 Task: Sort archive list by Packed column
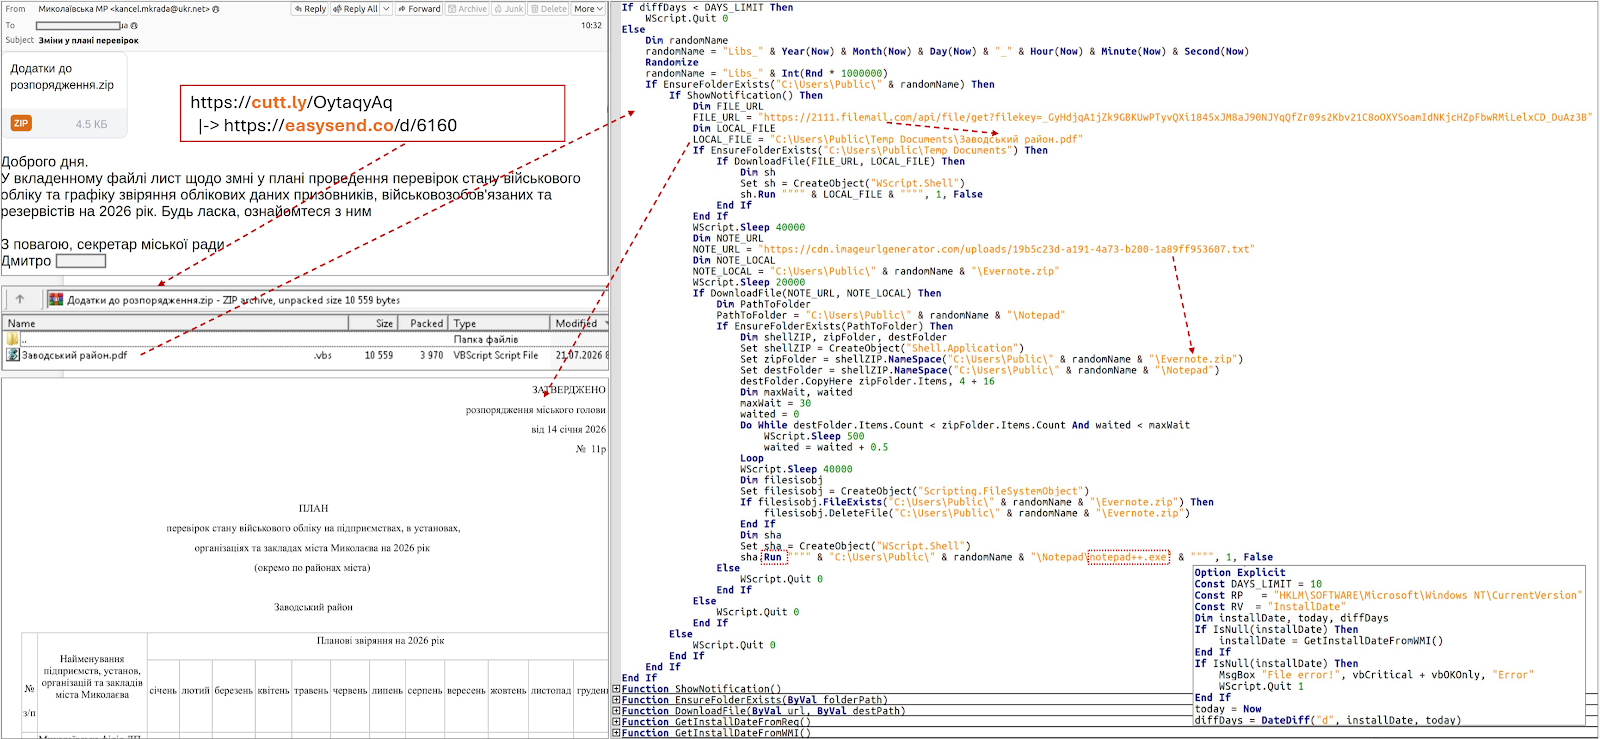(x=424, y=323)
